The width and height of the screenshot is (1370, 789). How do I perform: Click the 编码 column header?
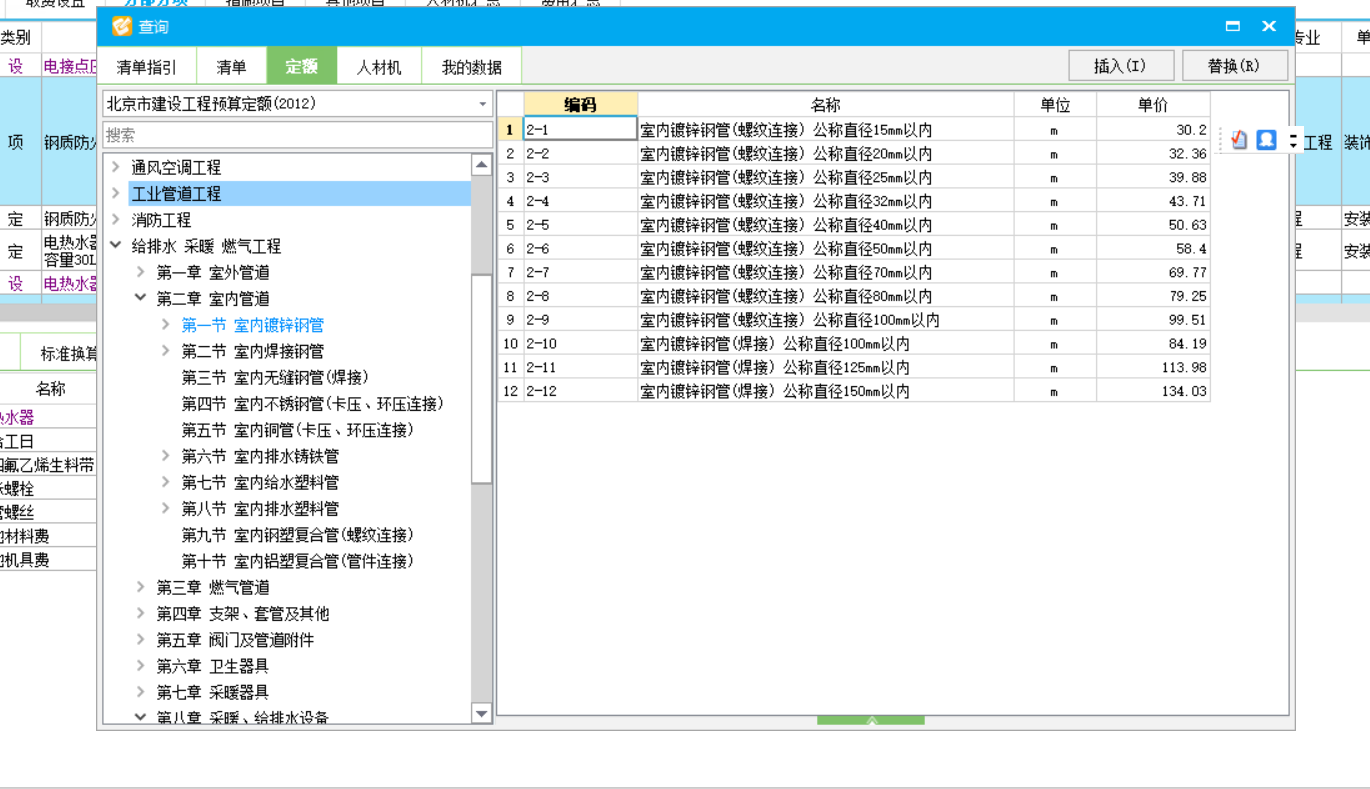click(x=580, y=105)
